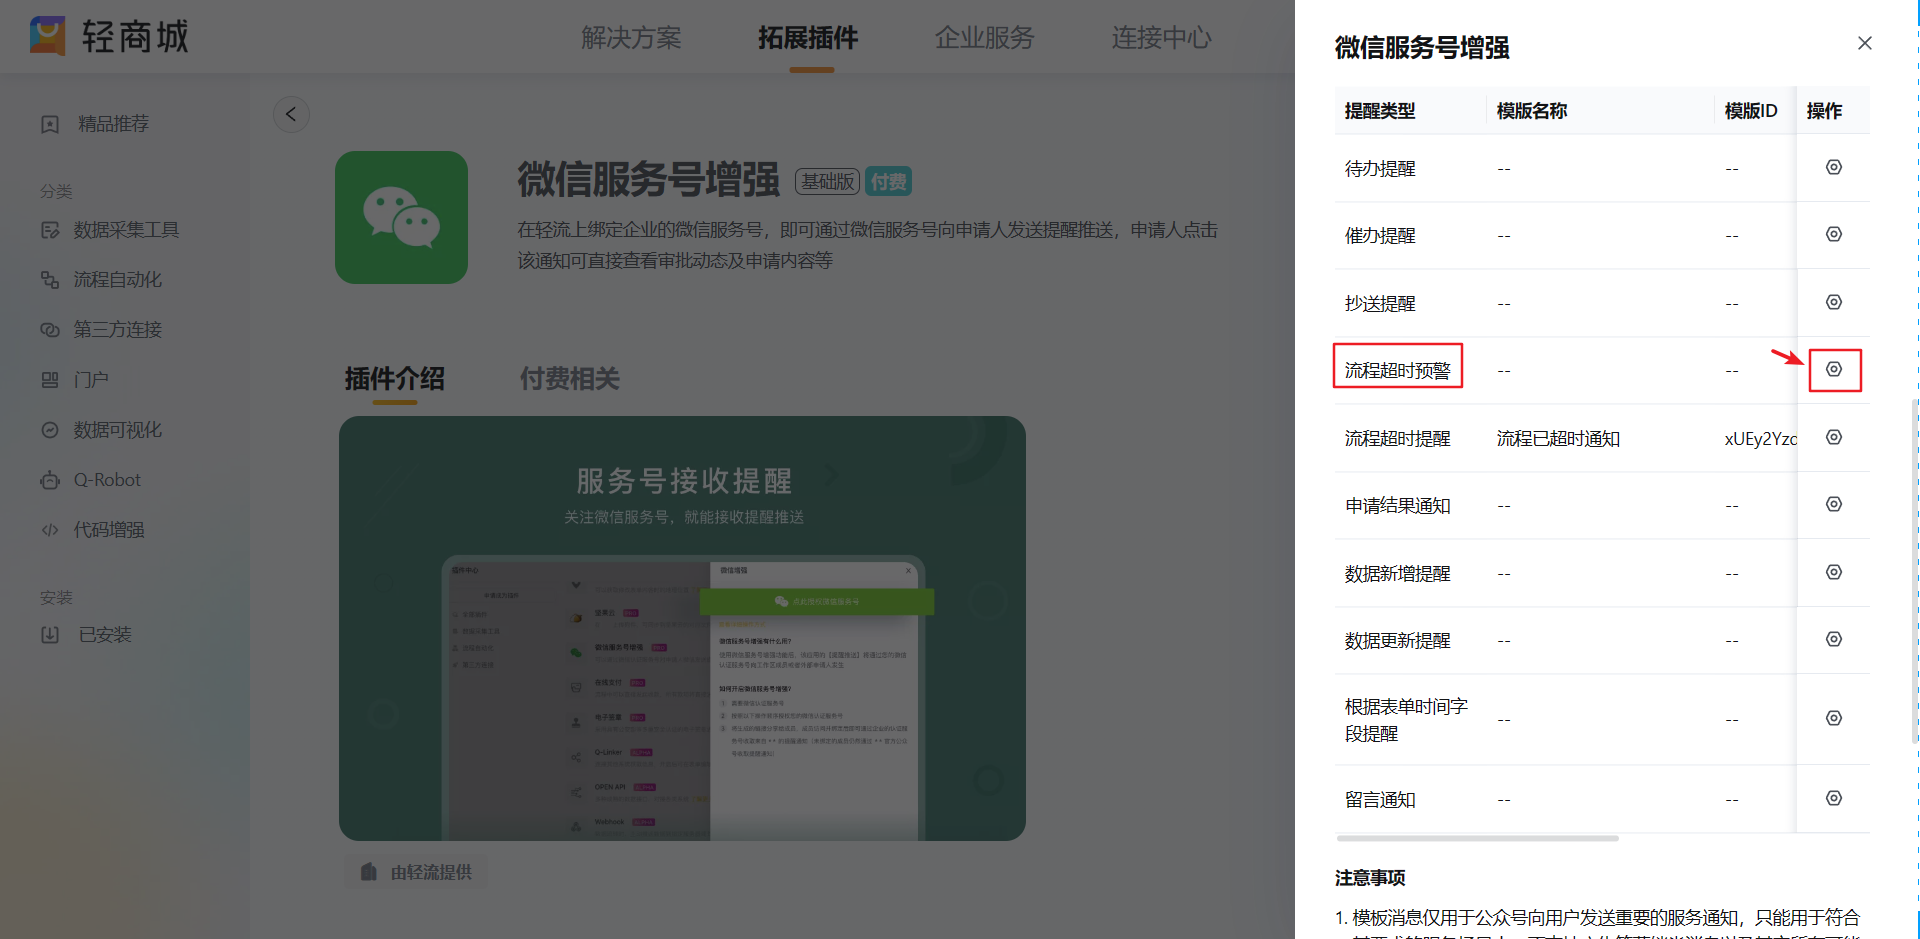1920x939 pixels.
Task: Click the 催办提醒 row label
Action: [x=1380, y=236]
